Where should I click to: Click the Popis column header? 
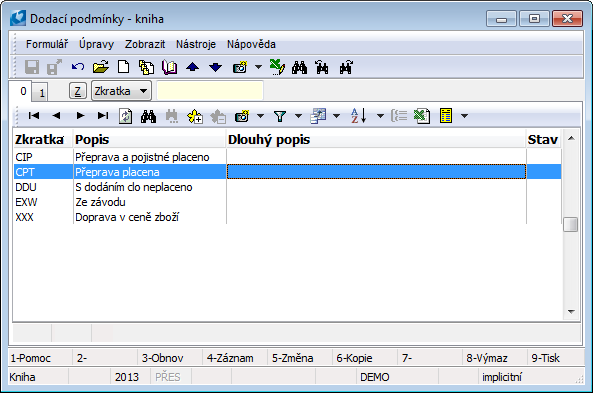[149, 140]
